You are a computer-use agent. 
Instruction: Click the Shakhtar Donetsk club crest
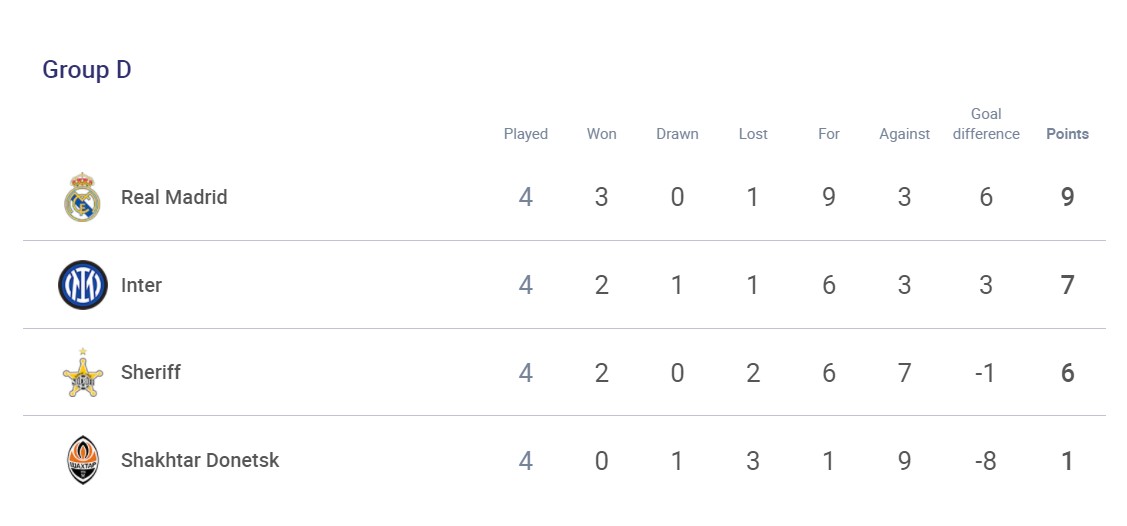click(x=82, y=461)
